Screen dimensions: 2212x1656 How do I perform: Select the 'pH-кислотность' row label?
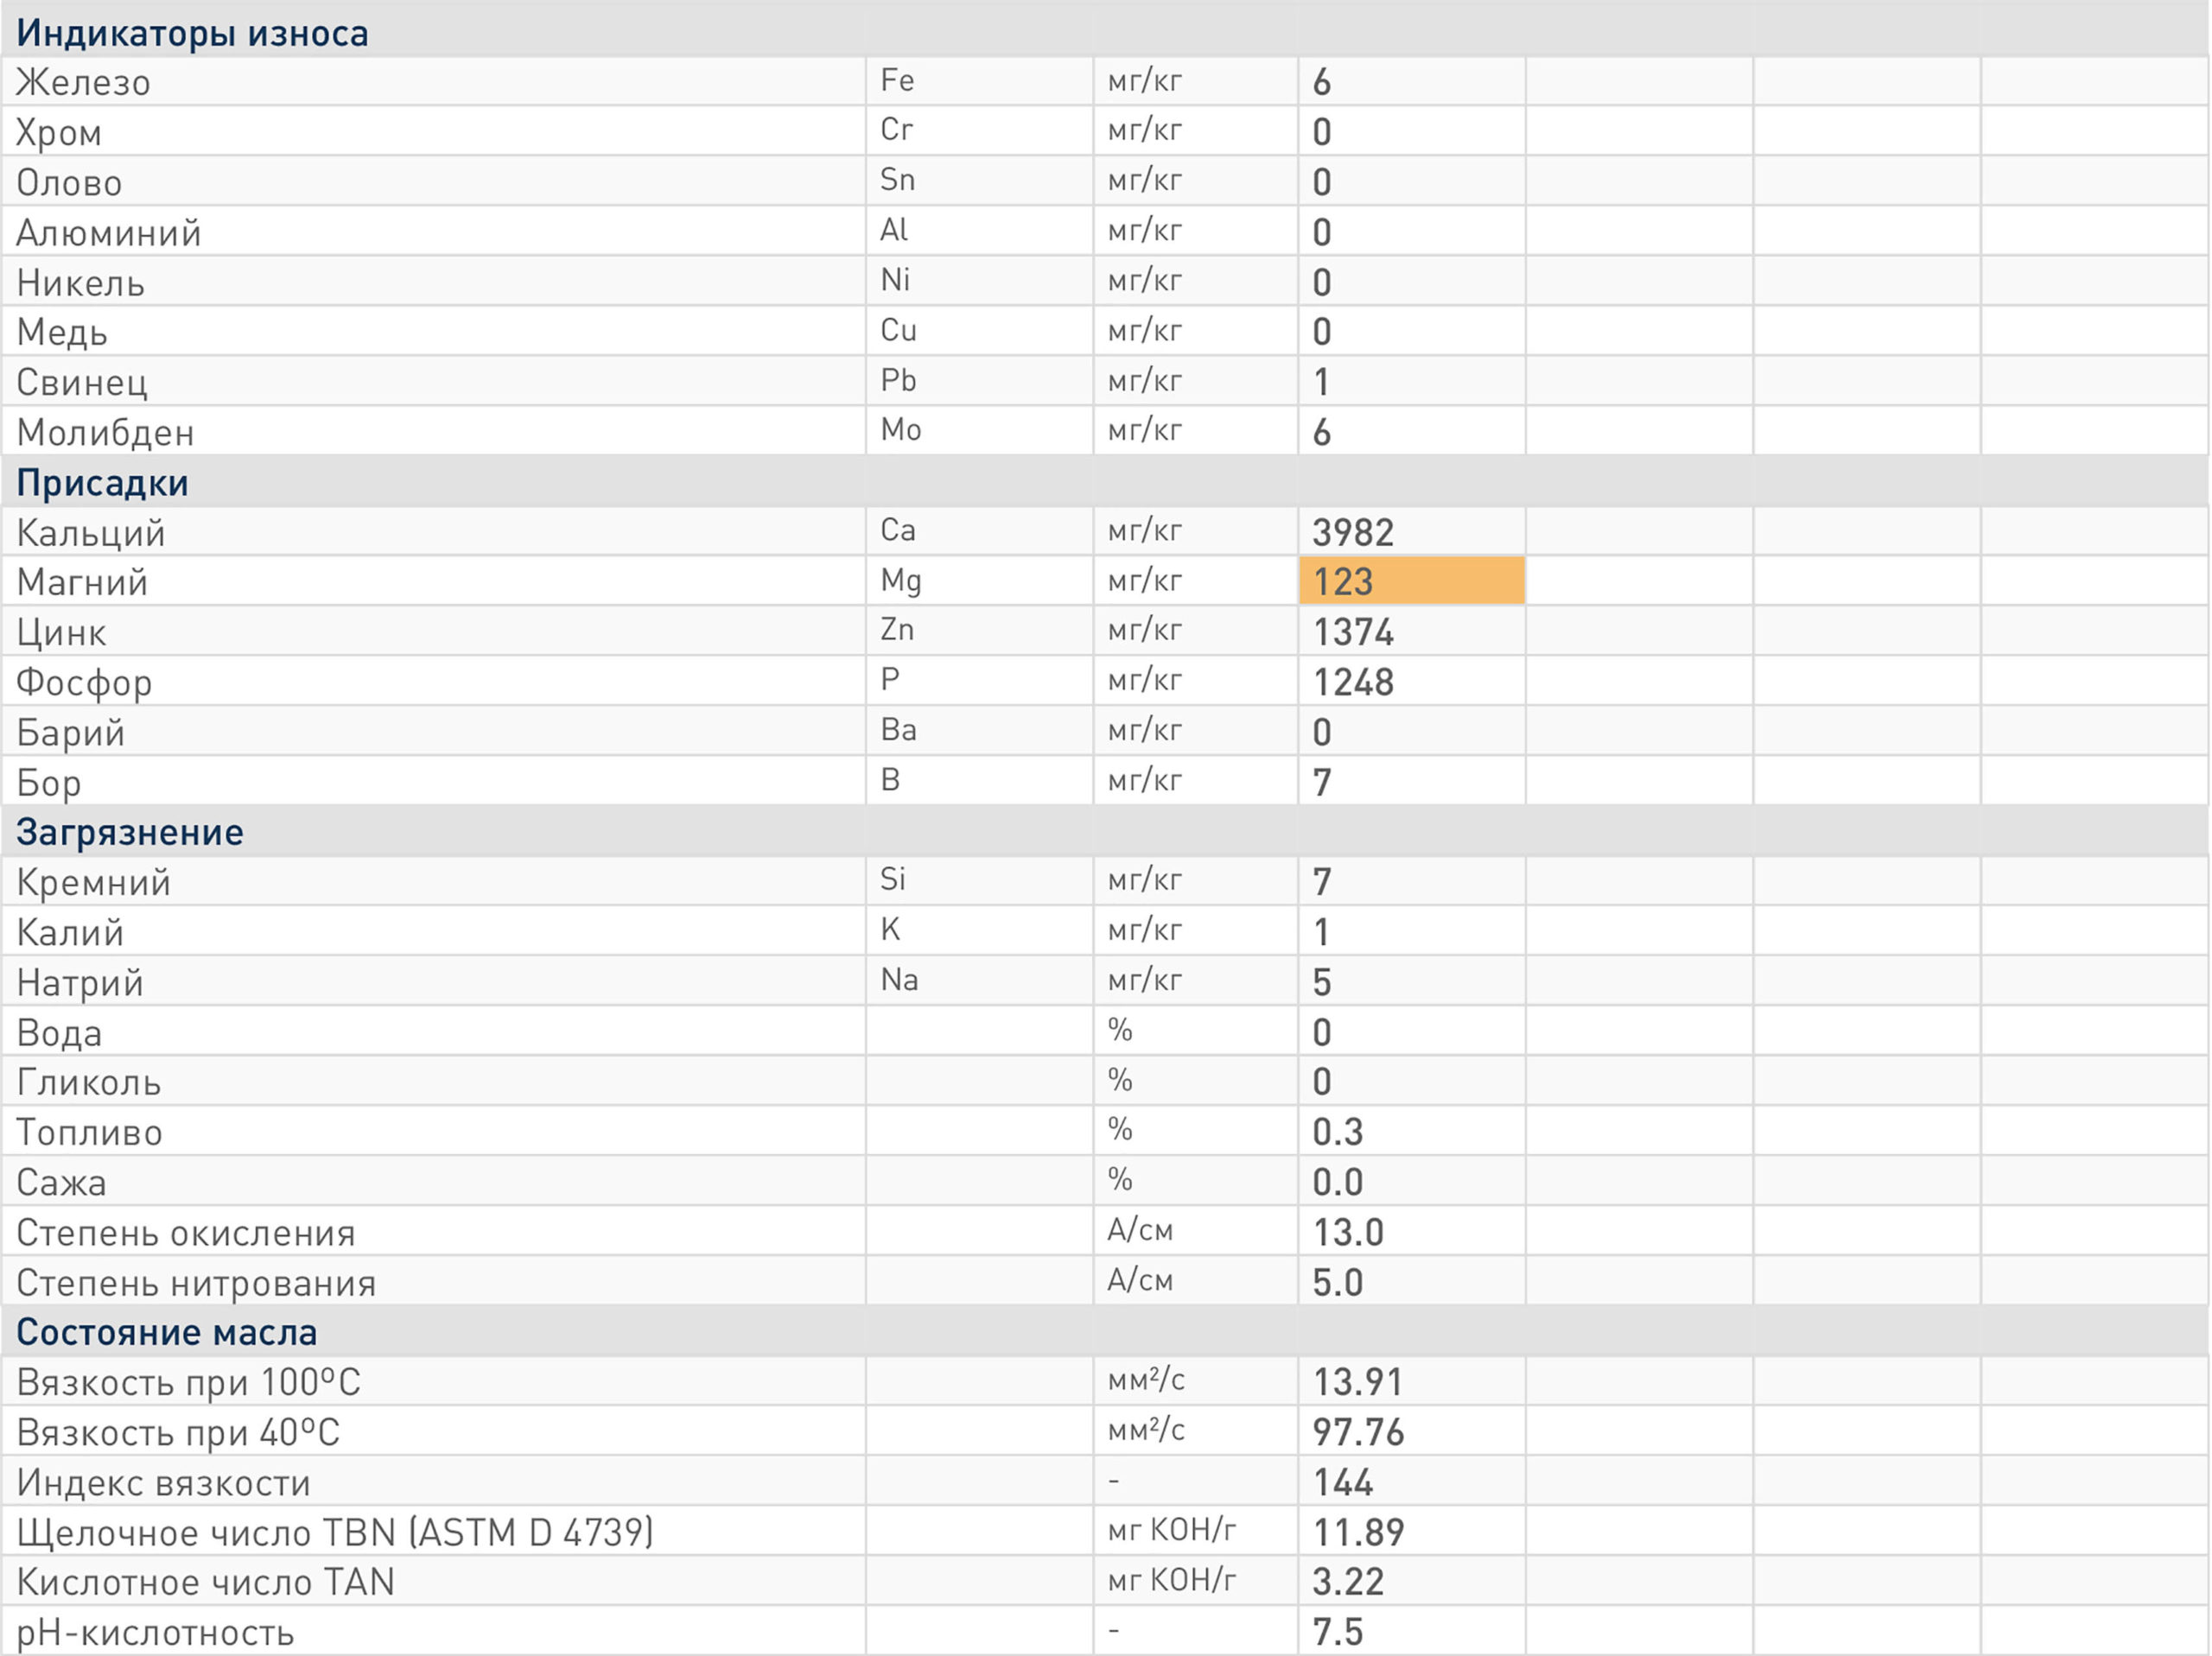point(155,1633)
